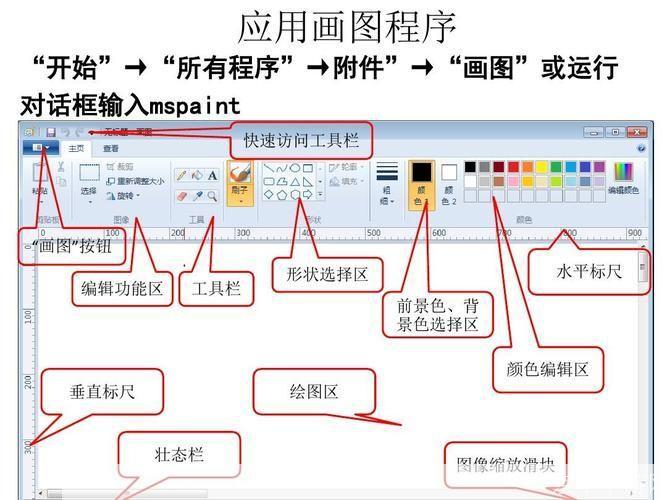
Task: Choose the Rectangle shape in top row
Action: (x=308, y=169)
